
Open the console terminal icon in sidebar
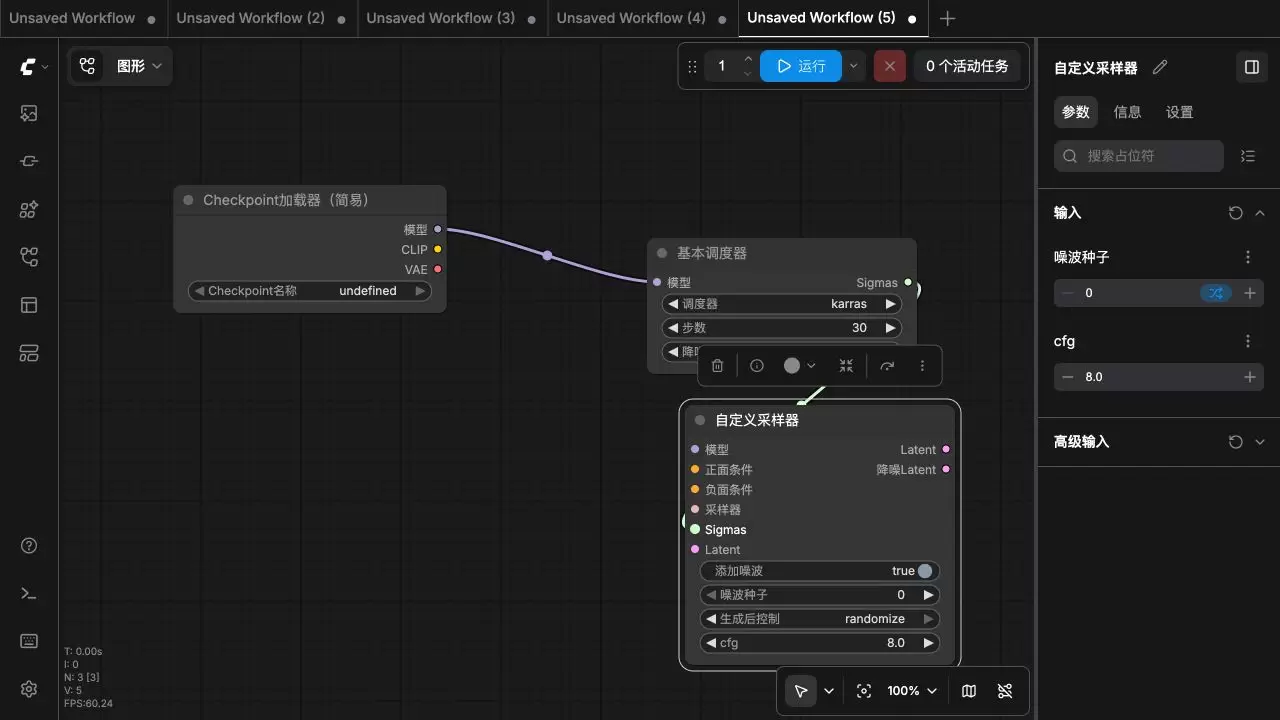[x=29, y=593]
